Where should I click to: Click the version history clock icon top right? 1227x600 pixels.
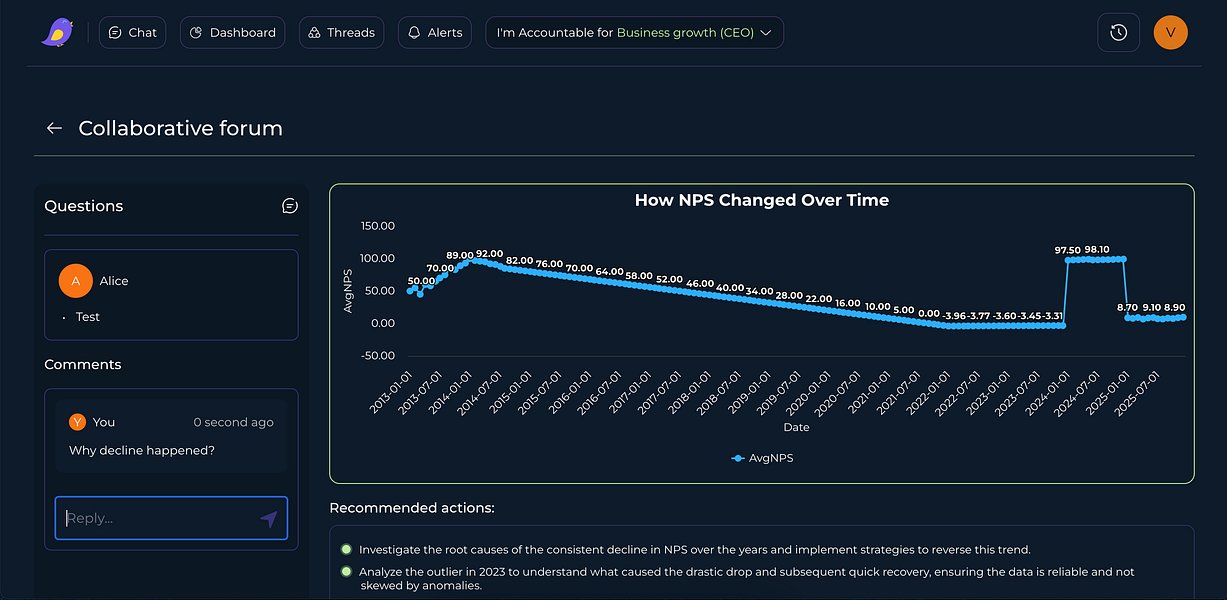[1118, 32]
